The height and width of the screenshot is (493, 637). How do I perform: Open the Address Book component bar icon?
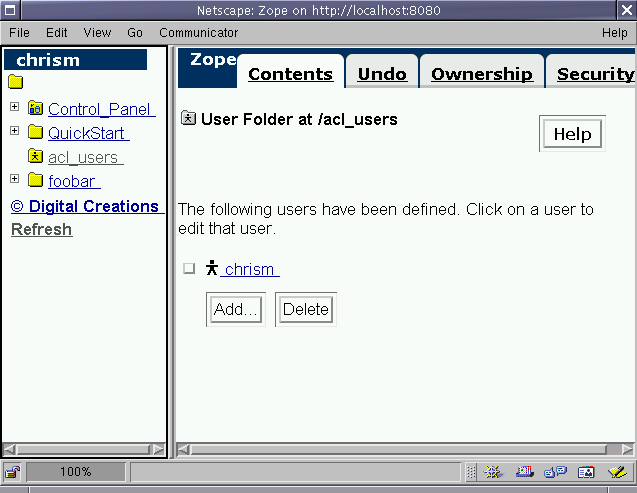[586, 472]
